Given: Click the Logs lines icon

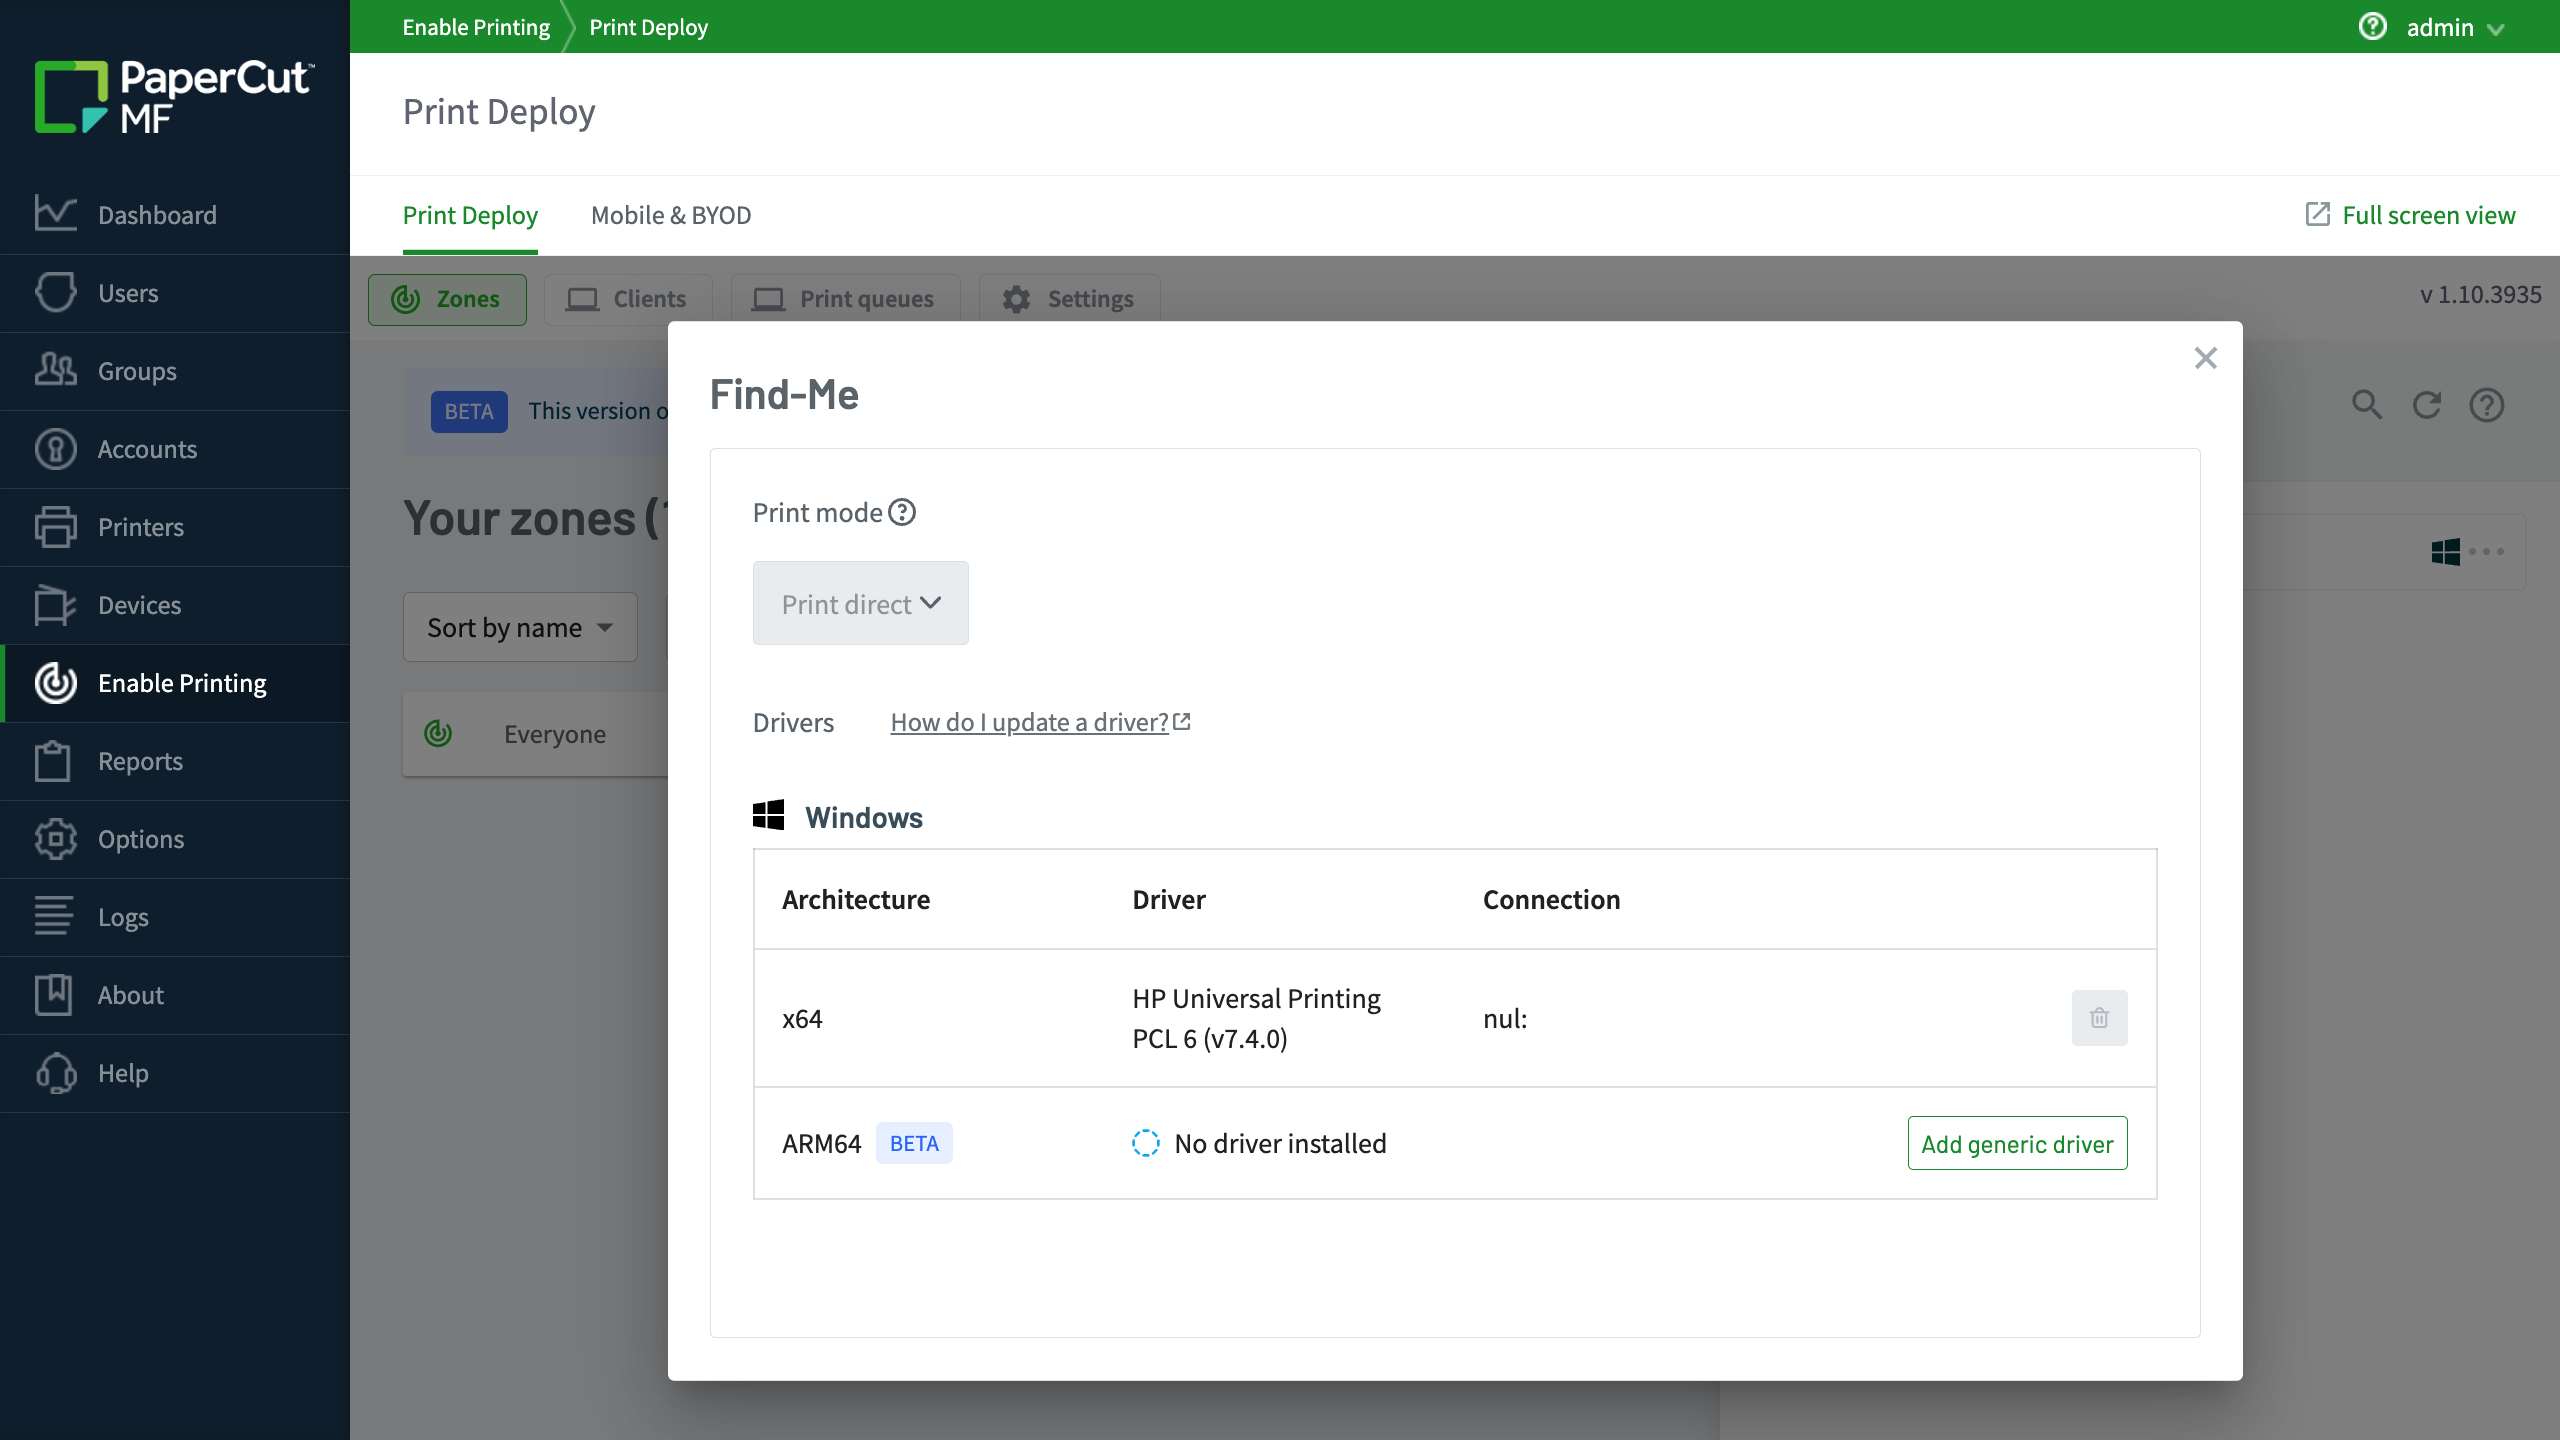Looking at the screenshot, I should pos(55,916).
